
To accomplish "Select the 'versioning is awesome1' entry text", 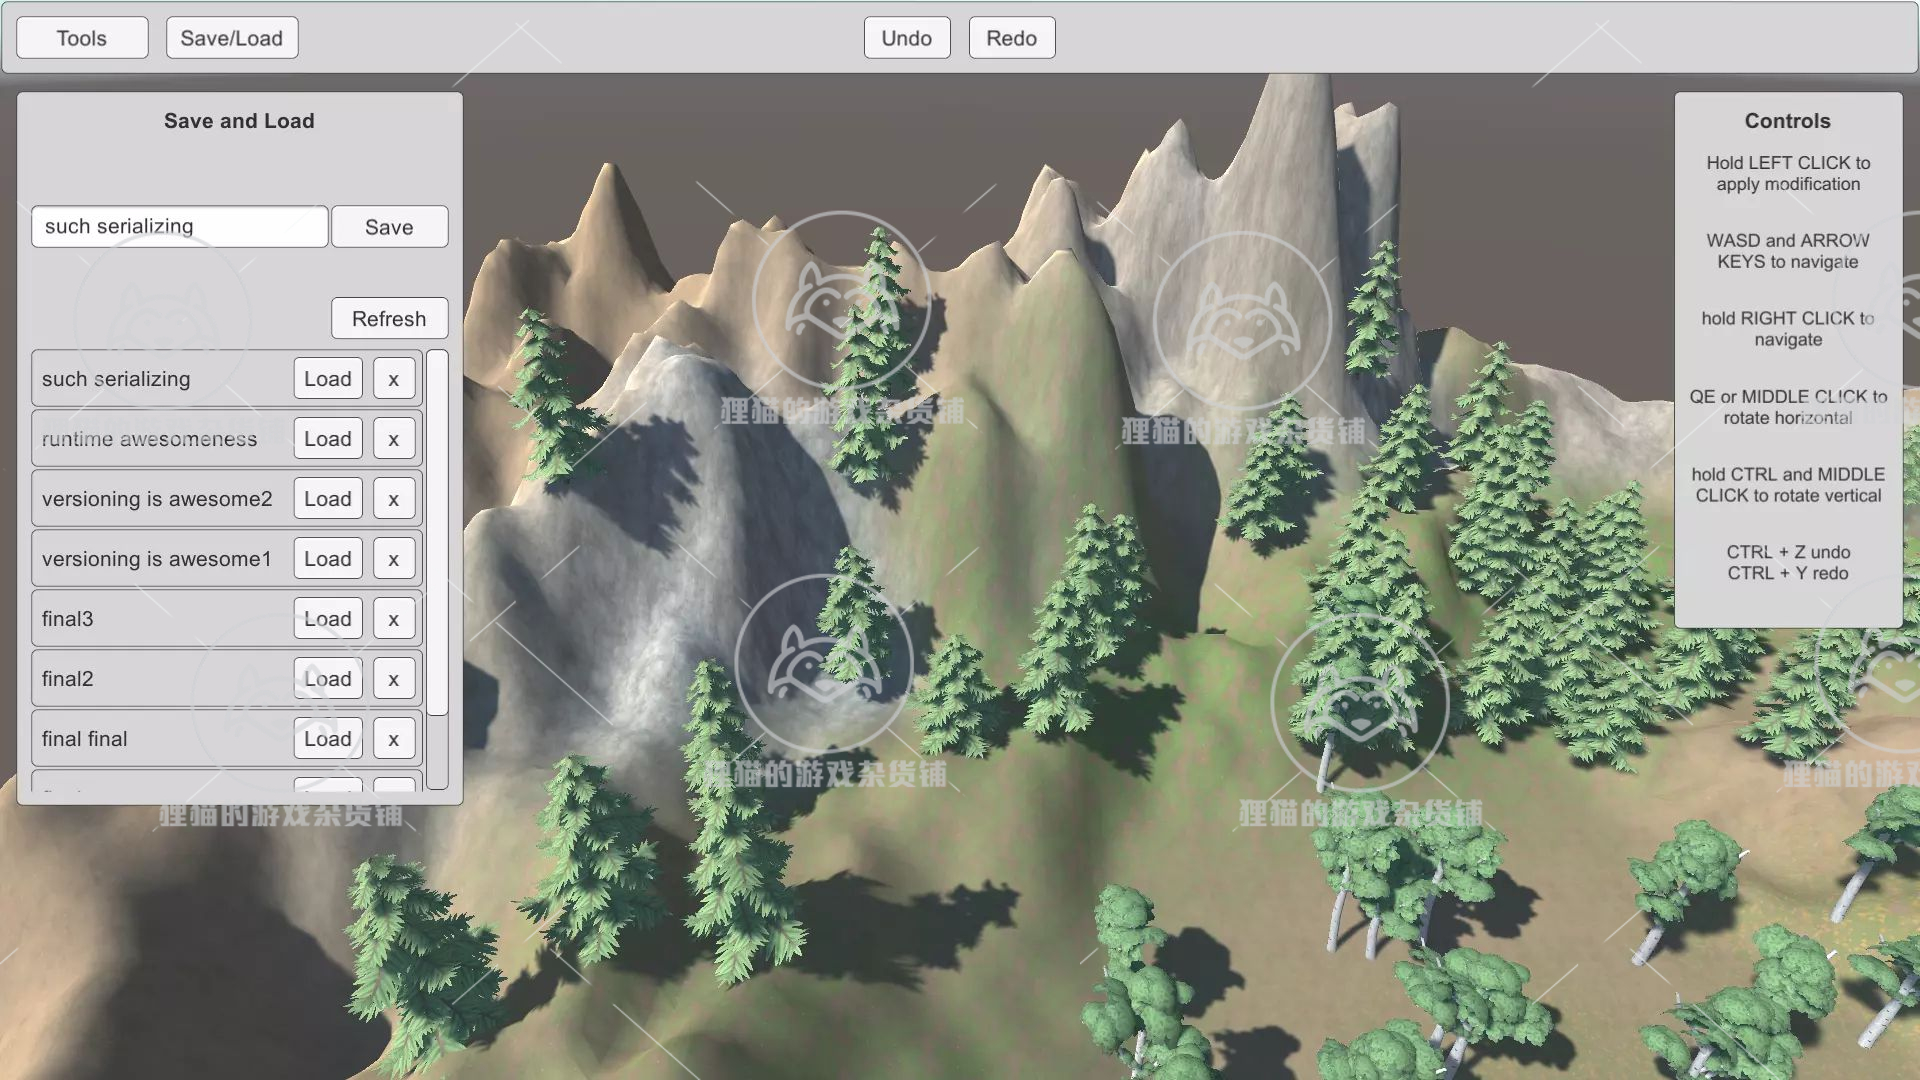I will coord(157,559).
